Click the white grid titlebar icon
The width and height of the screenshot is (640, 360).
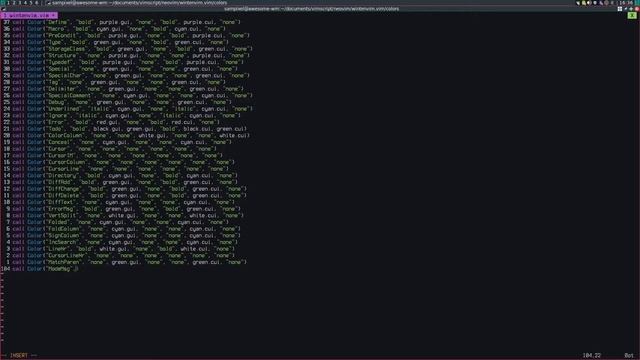[x=620, y=9]
